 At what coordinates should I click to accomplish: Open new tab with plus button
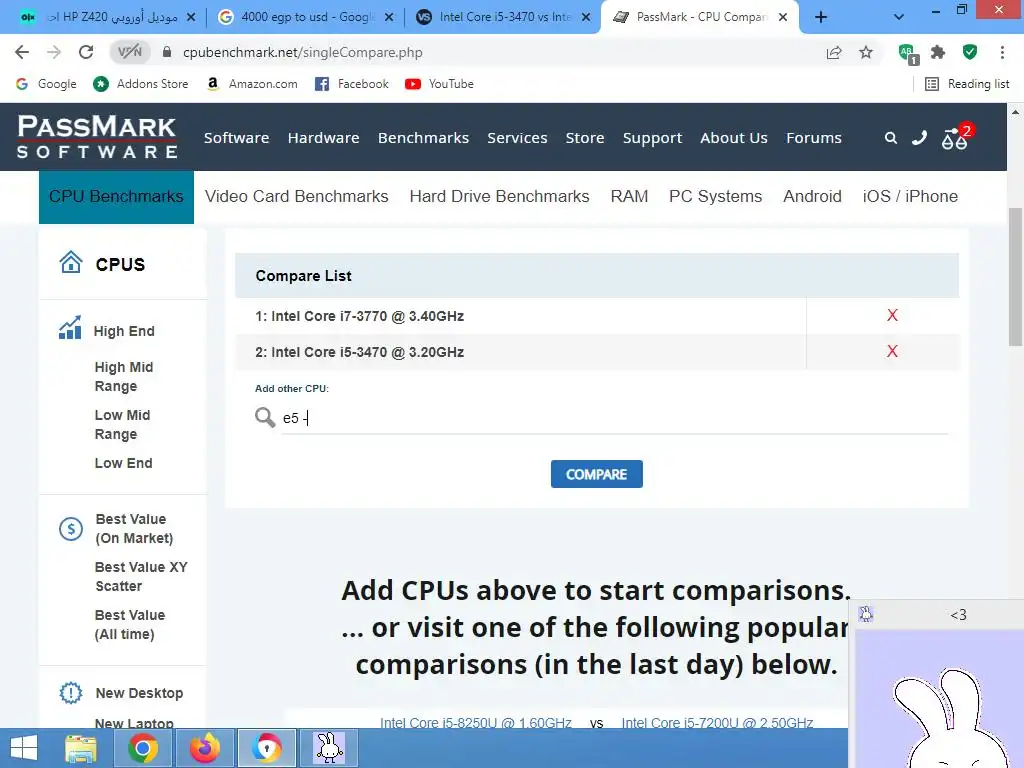point(821,17)
